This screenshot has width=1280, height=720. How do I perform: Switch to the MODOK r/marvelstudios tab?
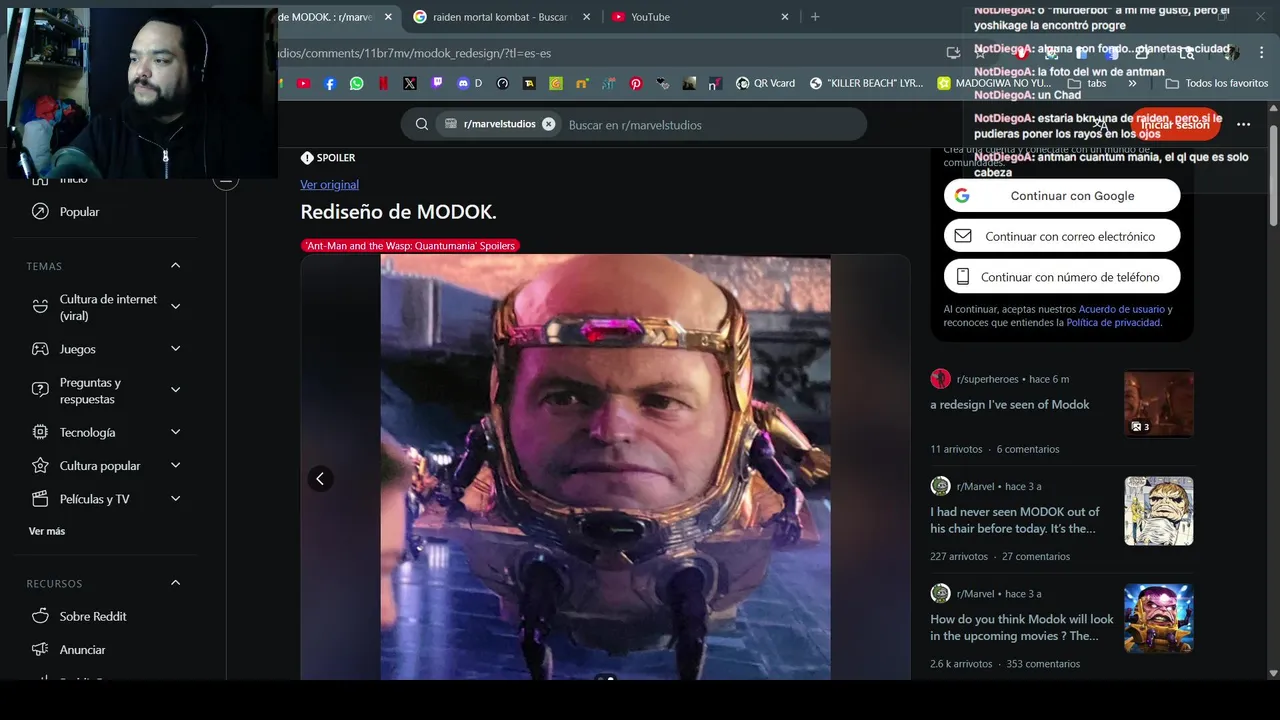coord(330,17)
